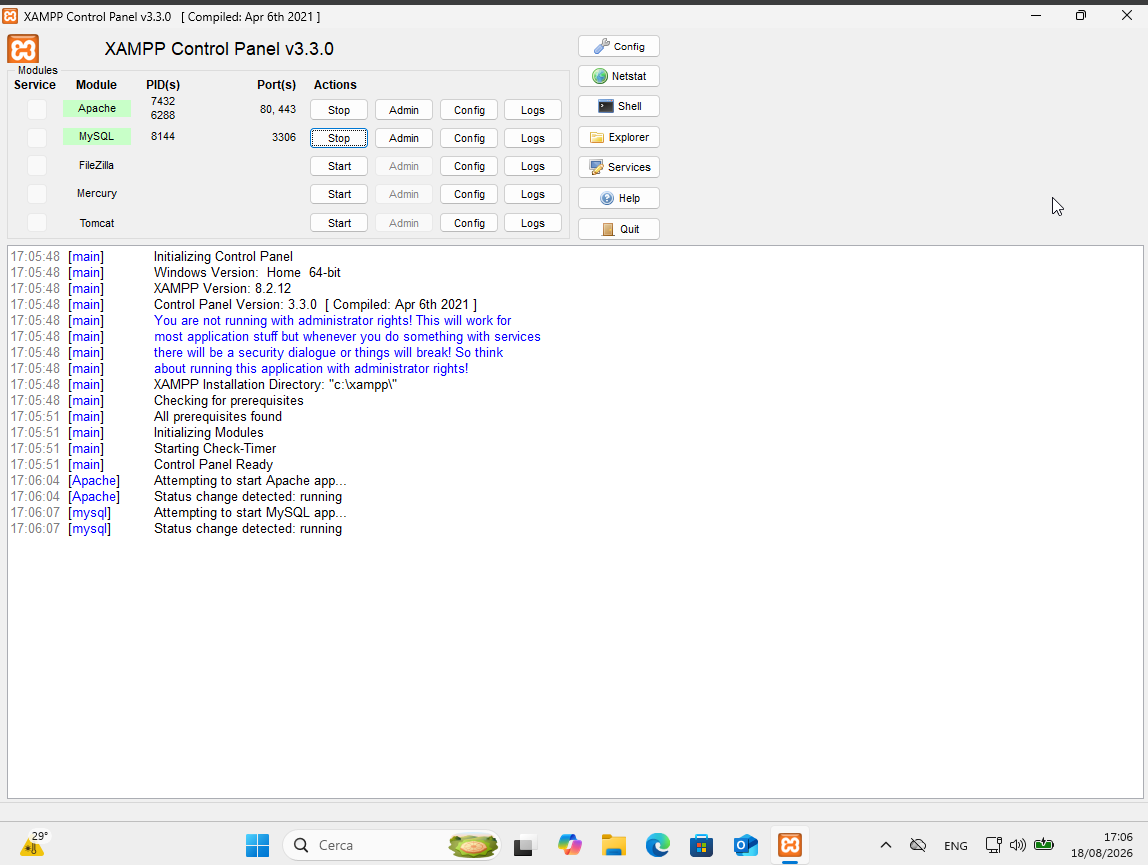Screen dimensions: 1148x865
Task: Open Tomcat Config menu
Action: click(x=469, y=223)
